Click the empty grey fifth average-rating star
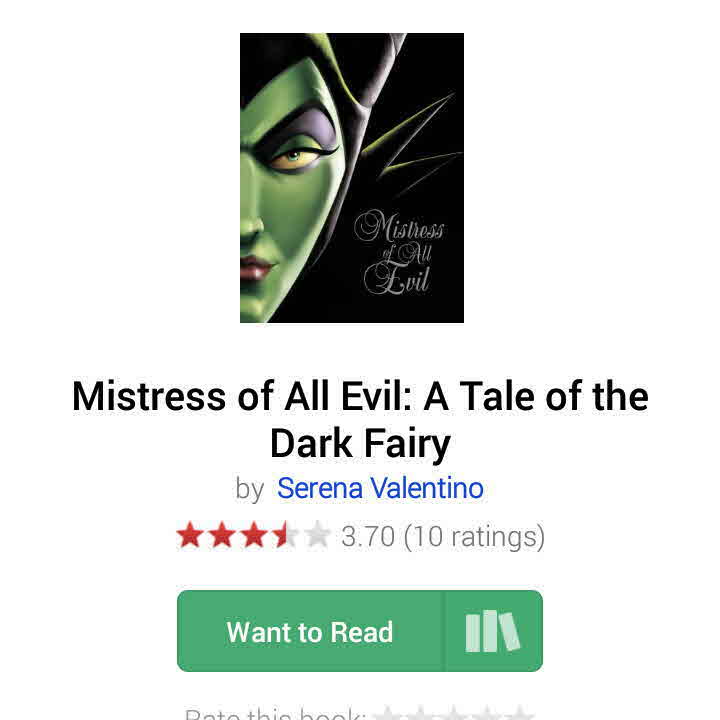Screen dimensions: 720x720 click(317, 535)
